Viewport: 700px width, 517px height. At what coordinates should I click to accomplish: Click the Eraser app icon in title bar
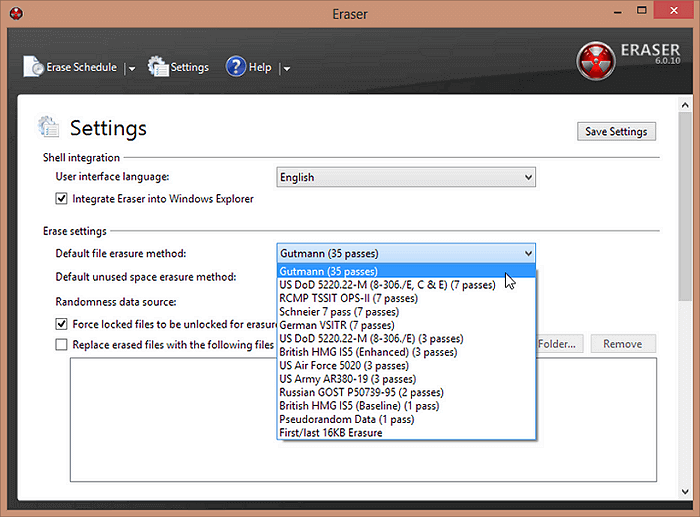tap(16, 13)
